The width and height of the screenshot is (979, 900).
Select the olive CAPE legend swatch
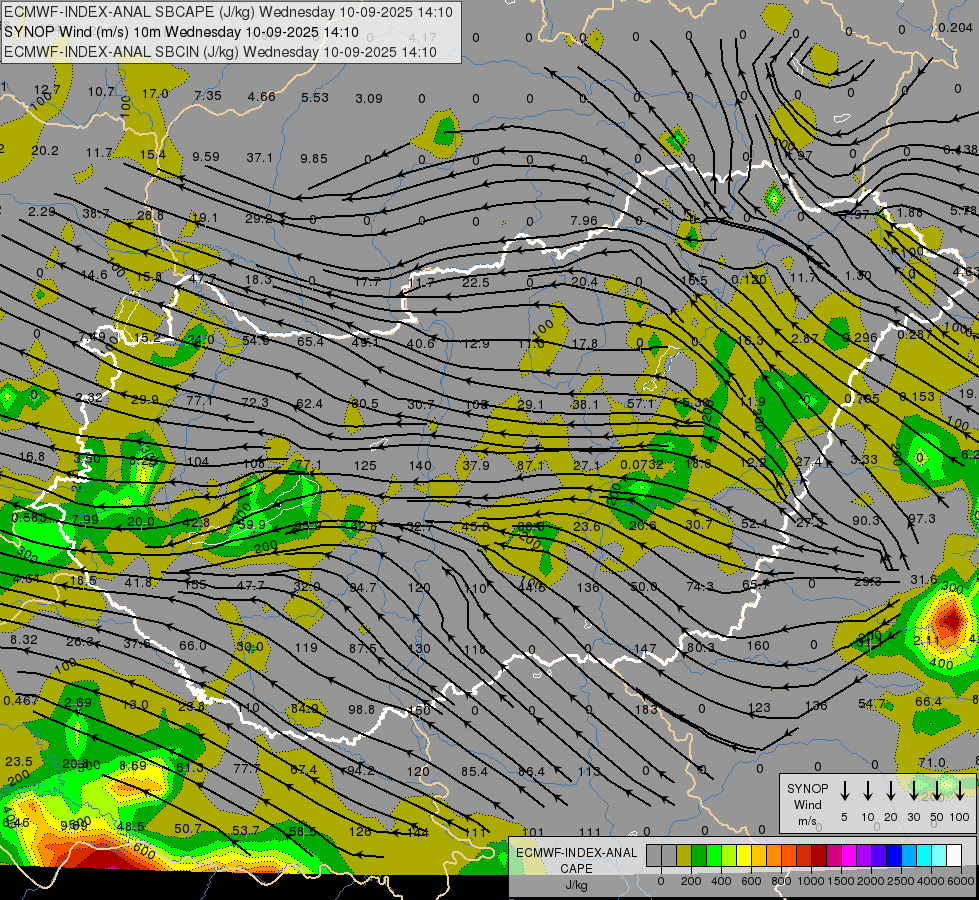[684, 856]
